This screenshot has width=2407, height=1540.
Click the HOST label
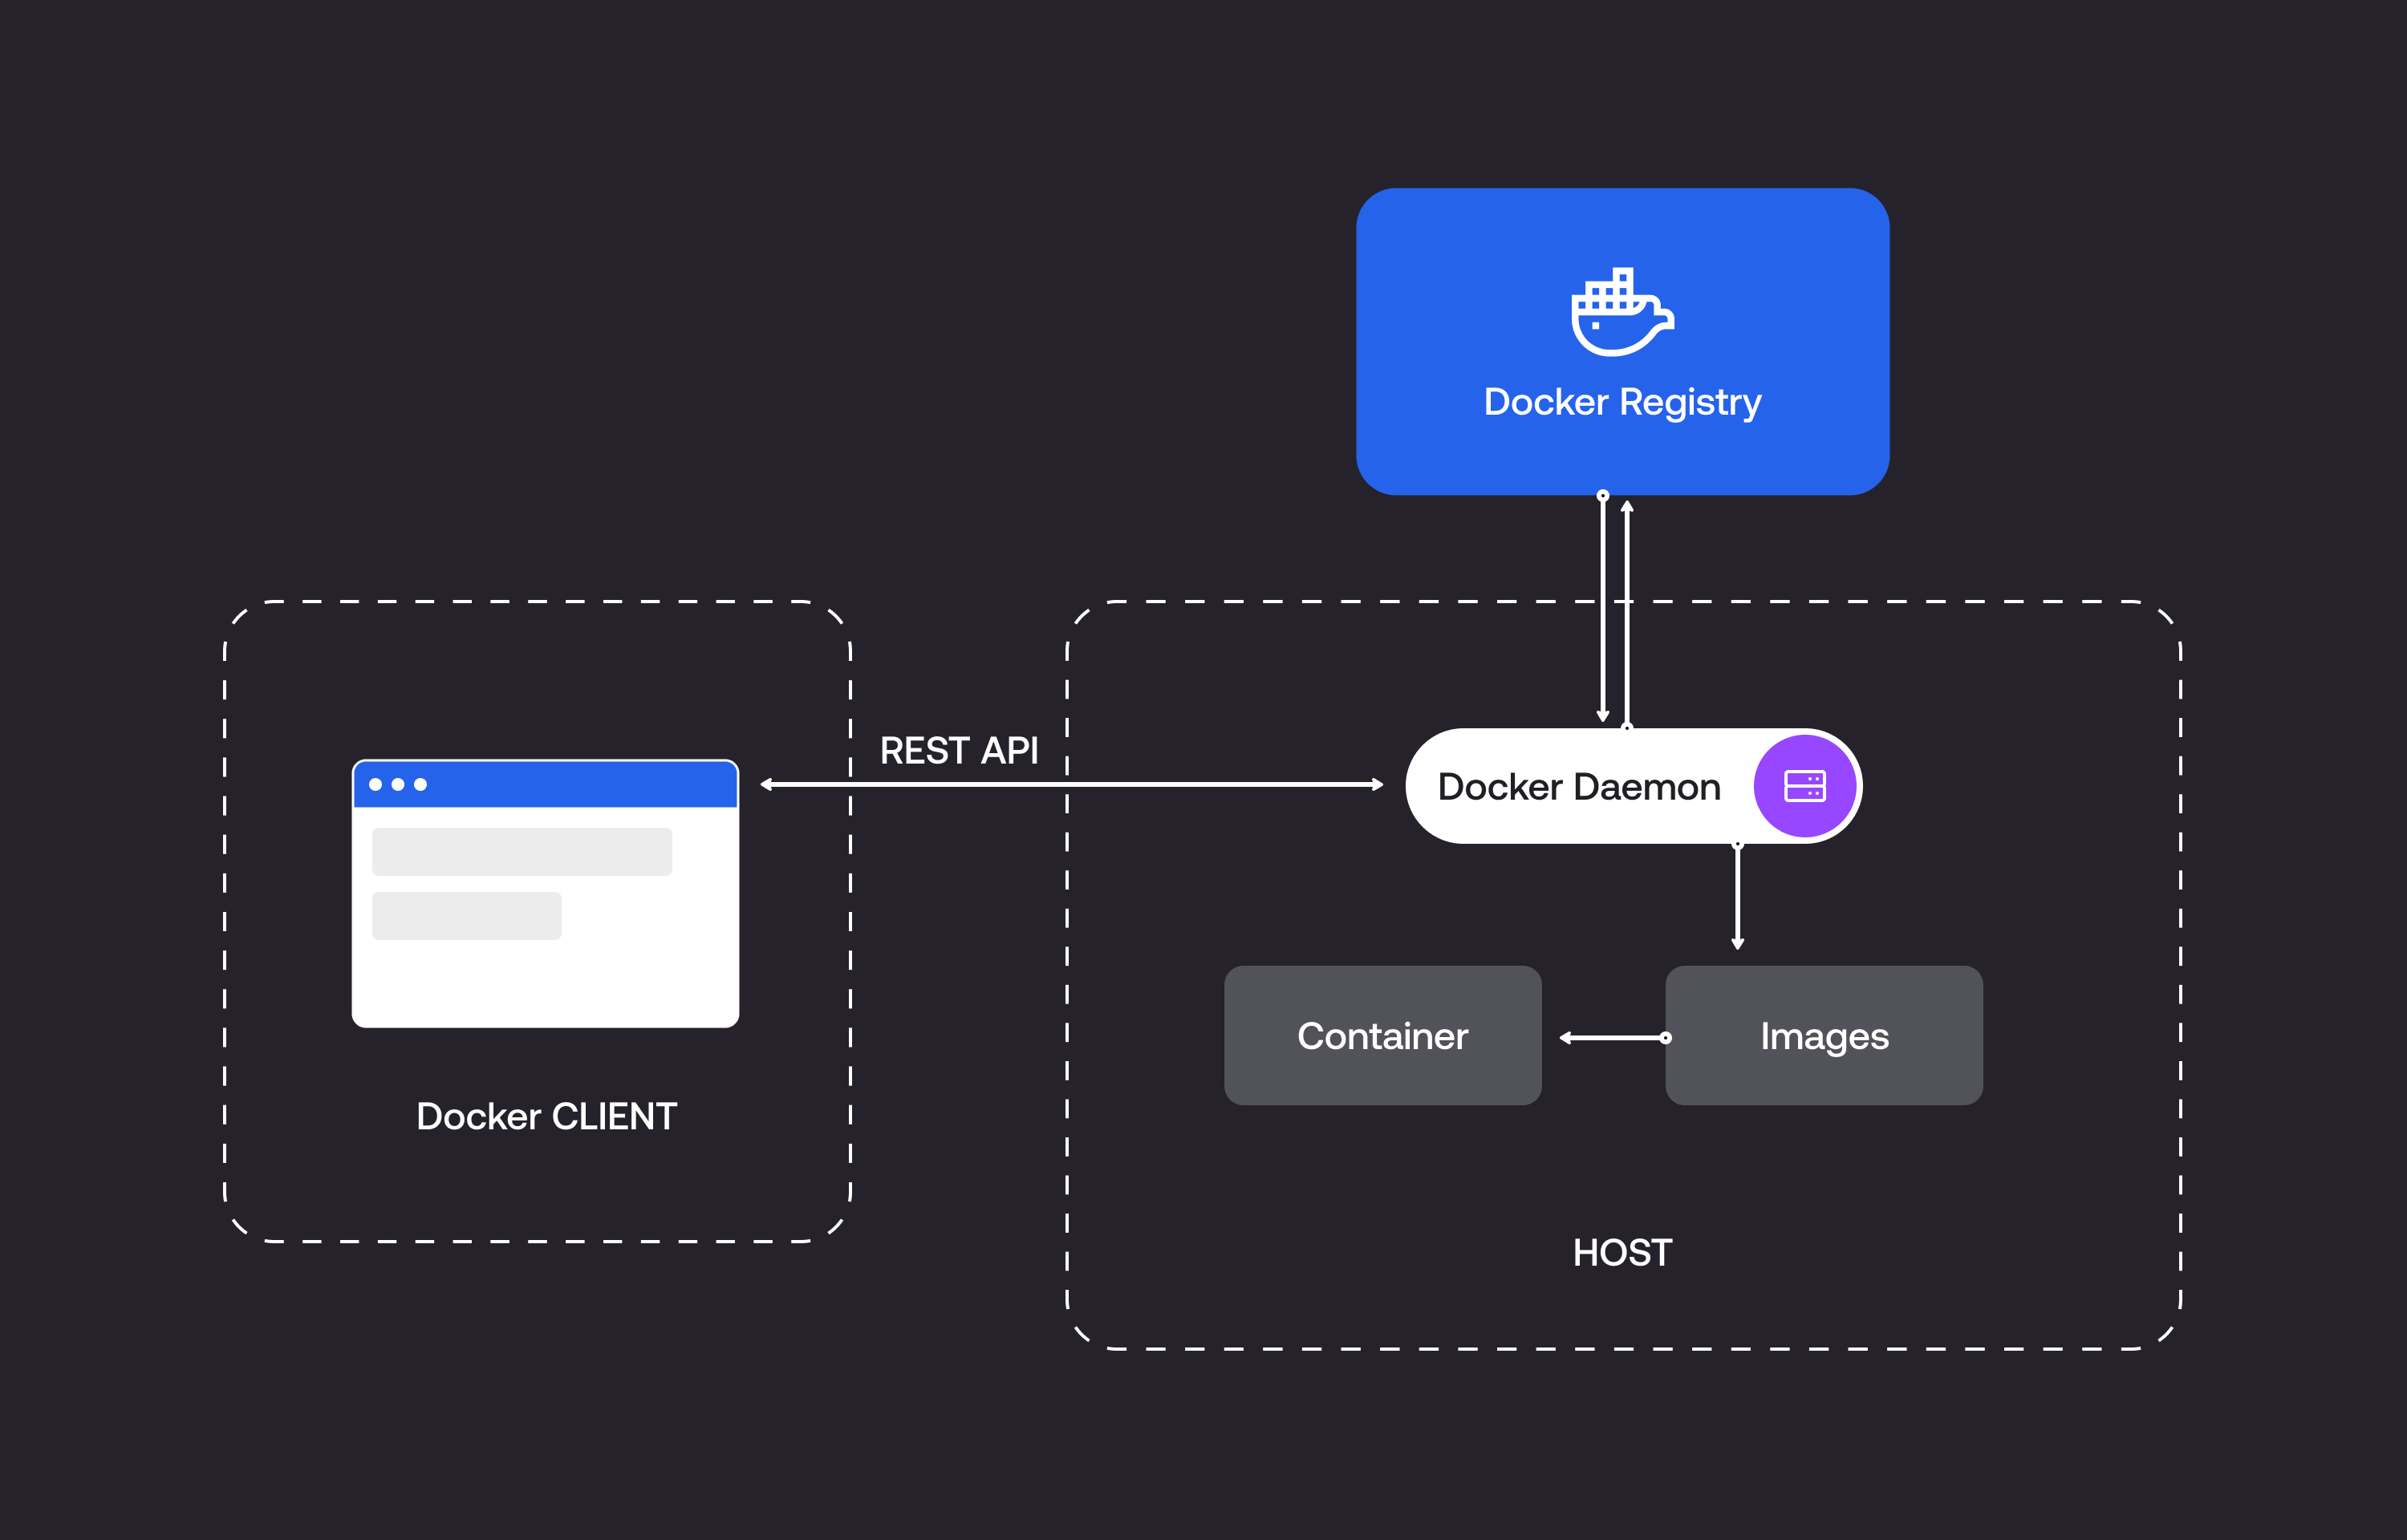click(x=1622, y=1252)
